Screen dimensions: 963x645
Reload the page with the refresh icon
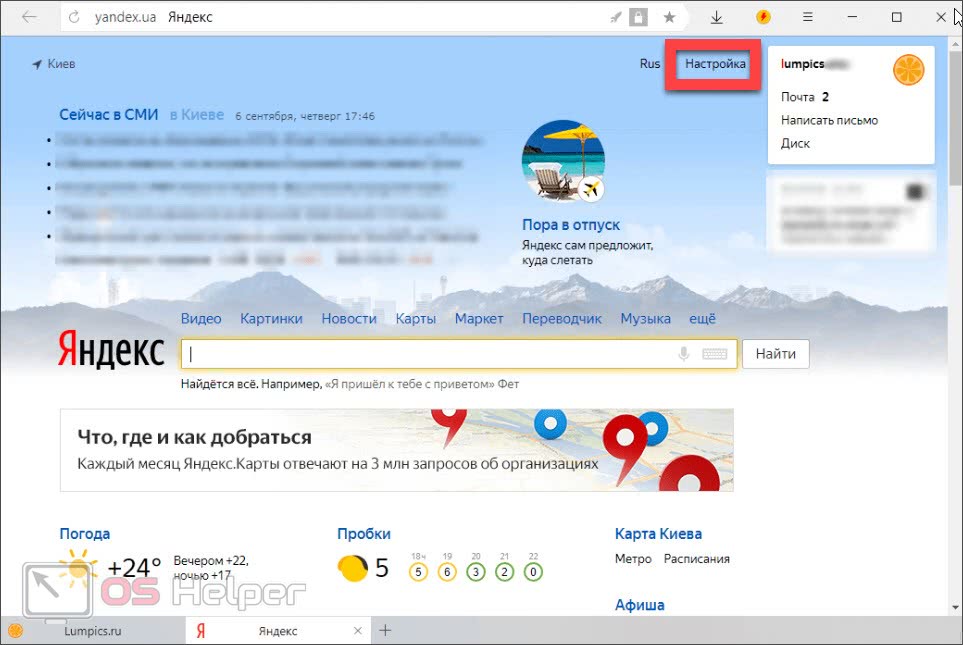coord(76,18)
